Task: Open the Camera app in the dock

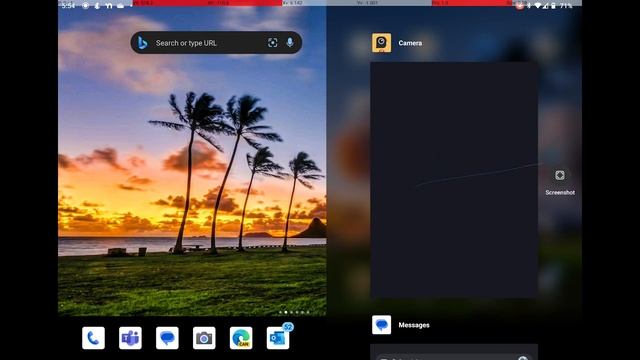Action: tap(204, 338)
